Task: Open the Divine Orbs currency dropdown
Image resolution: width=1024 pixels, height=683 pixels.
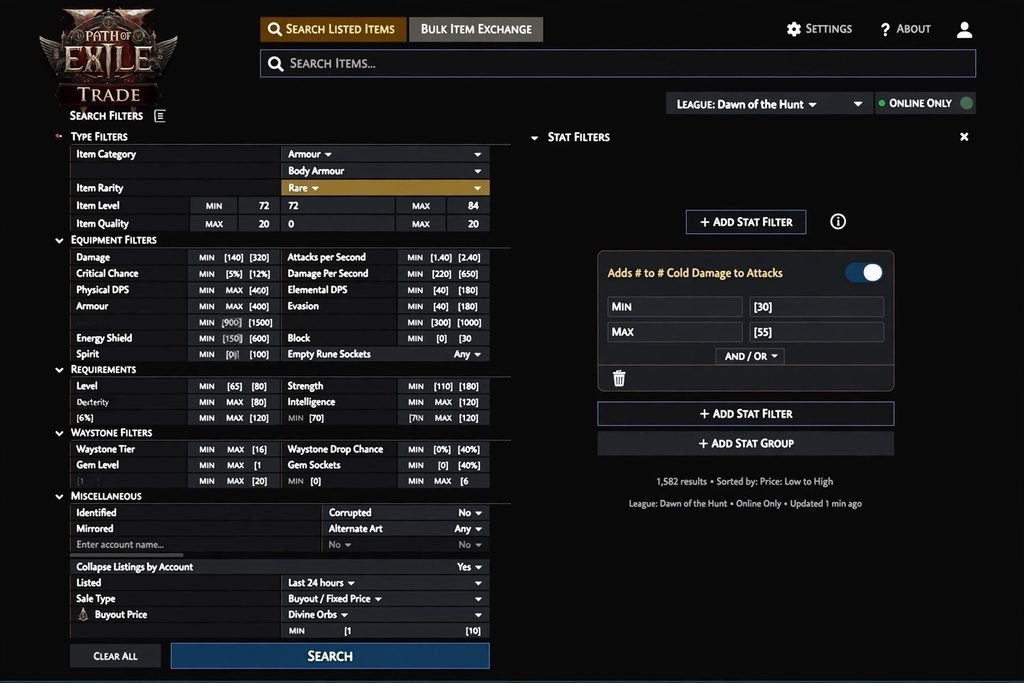Action: [385, 614]
